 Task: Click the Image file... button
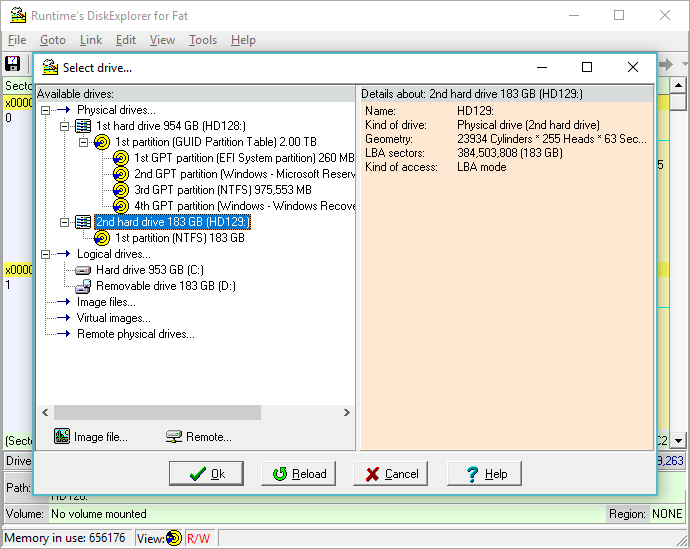tap(90, 437)
